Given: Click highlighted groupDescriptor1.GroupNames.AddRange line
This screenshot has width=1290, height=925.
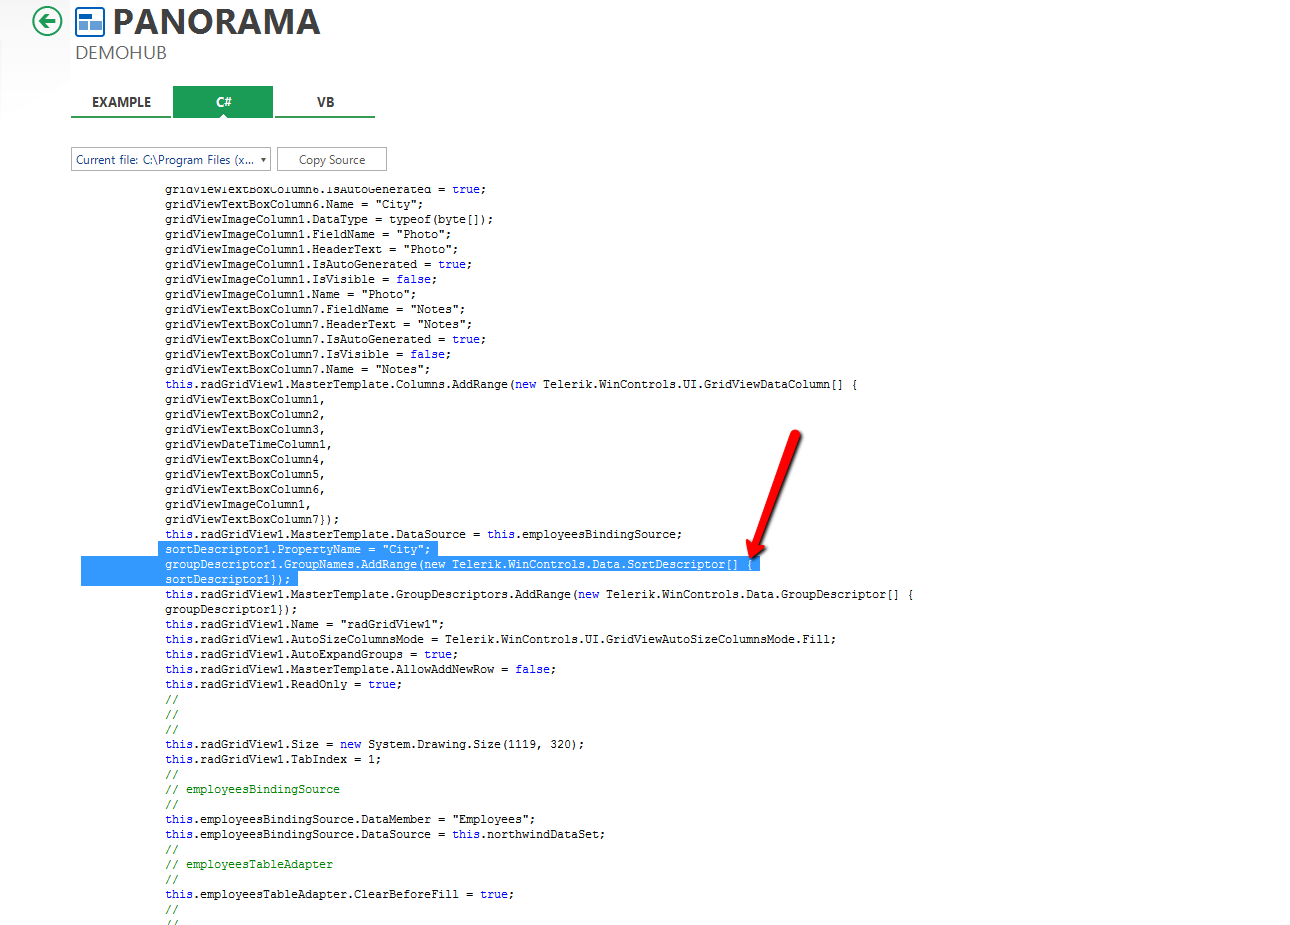Looking at the screenshot, I should tap(459, 564).
